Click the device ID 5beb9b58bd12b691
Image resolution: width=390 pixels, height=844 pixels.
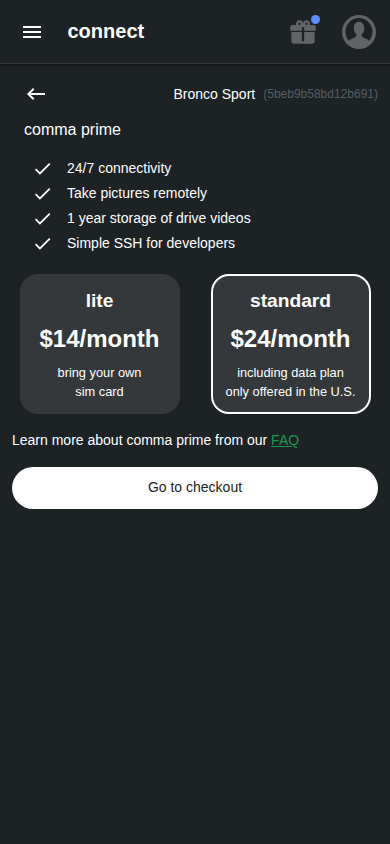(x=321, y=94)
